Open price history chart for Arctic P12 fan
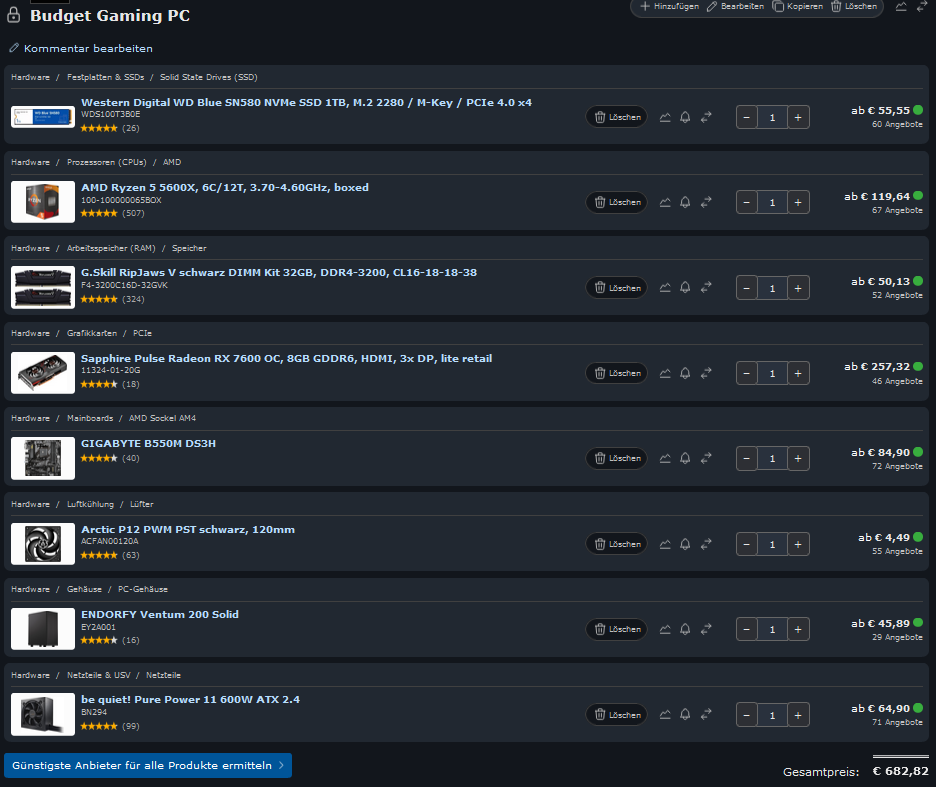The height and width of the screenshot is (787, 936). [x=665, y=544]
